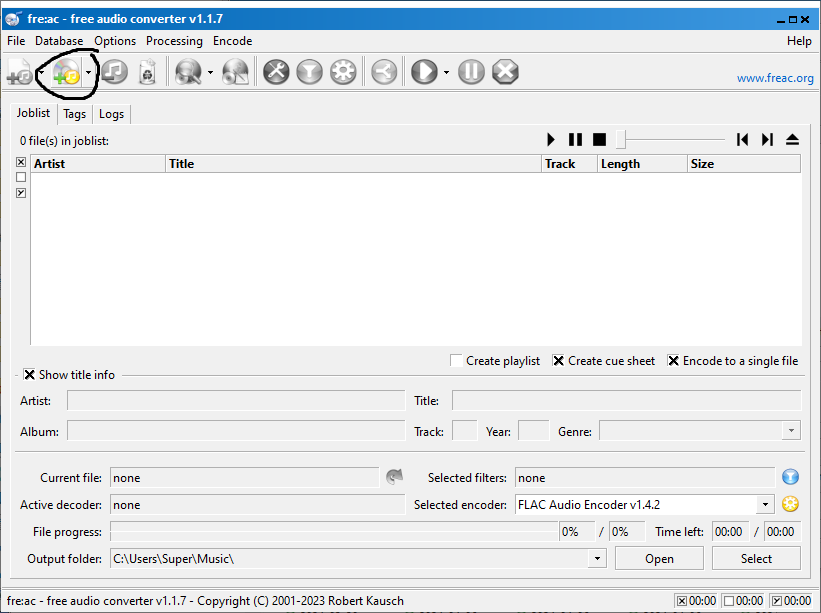
Task: Open the Database menu
Action: [59, 41]
